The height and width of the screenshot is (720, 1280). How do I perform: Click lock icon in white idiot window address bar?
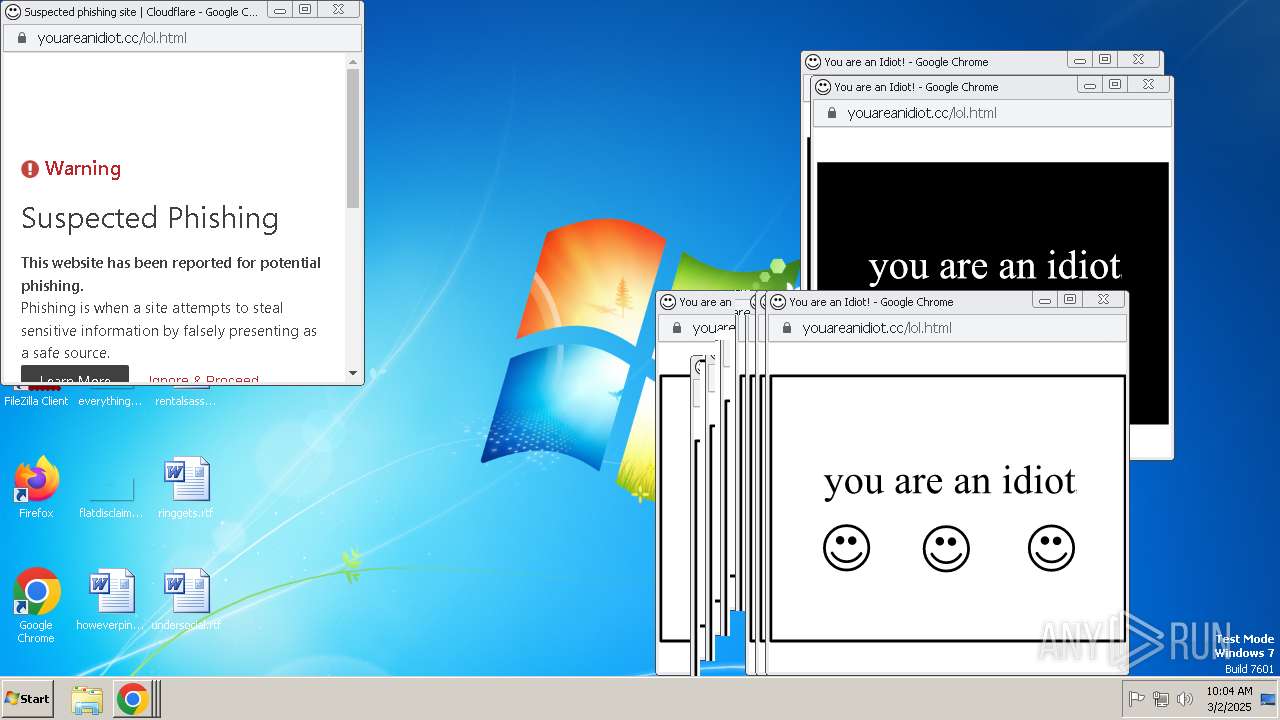785,328
